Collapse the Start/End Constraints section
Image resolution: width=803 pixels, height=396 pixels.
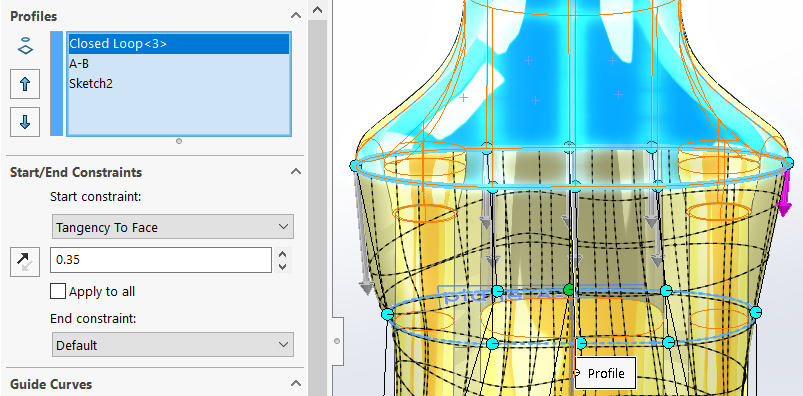(295, 172)
